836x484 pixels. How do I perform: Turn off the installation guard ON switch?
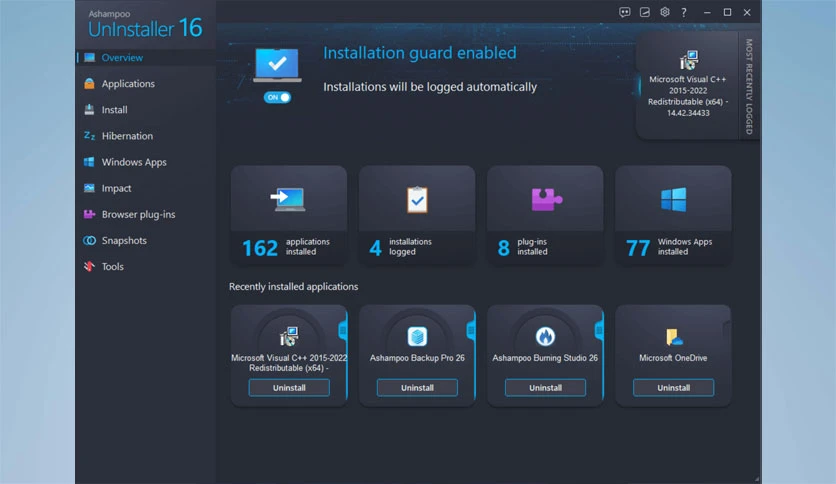point(277,98)
